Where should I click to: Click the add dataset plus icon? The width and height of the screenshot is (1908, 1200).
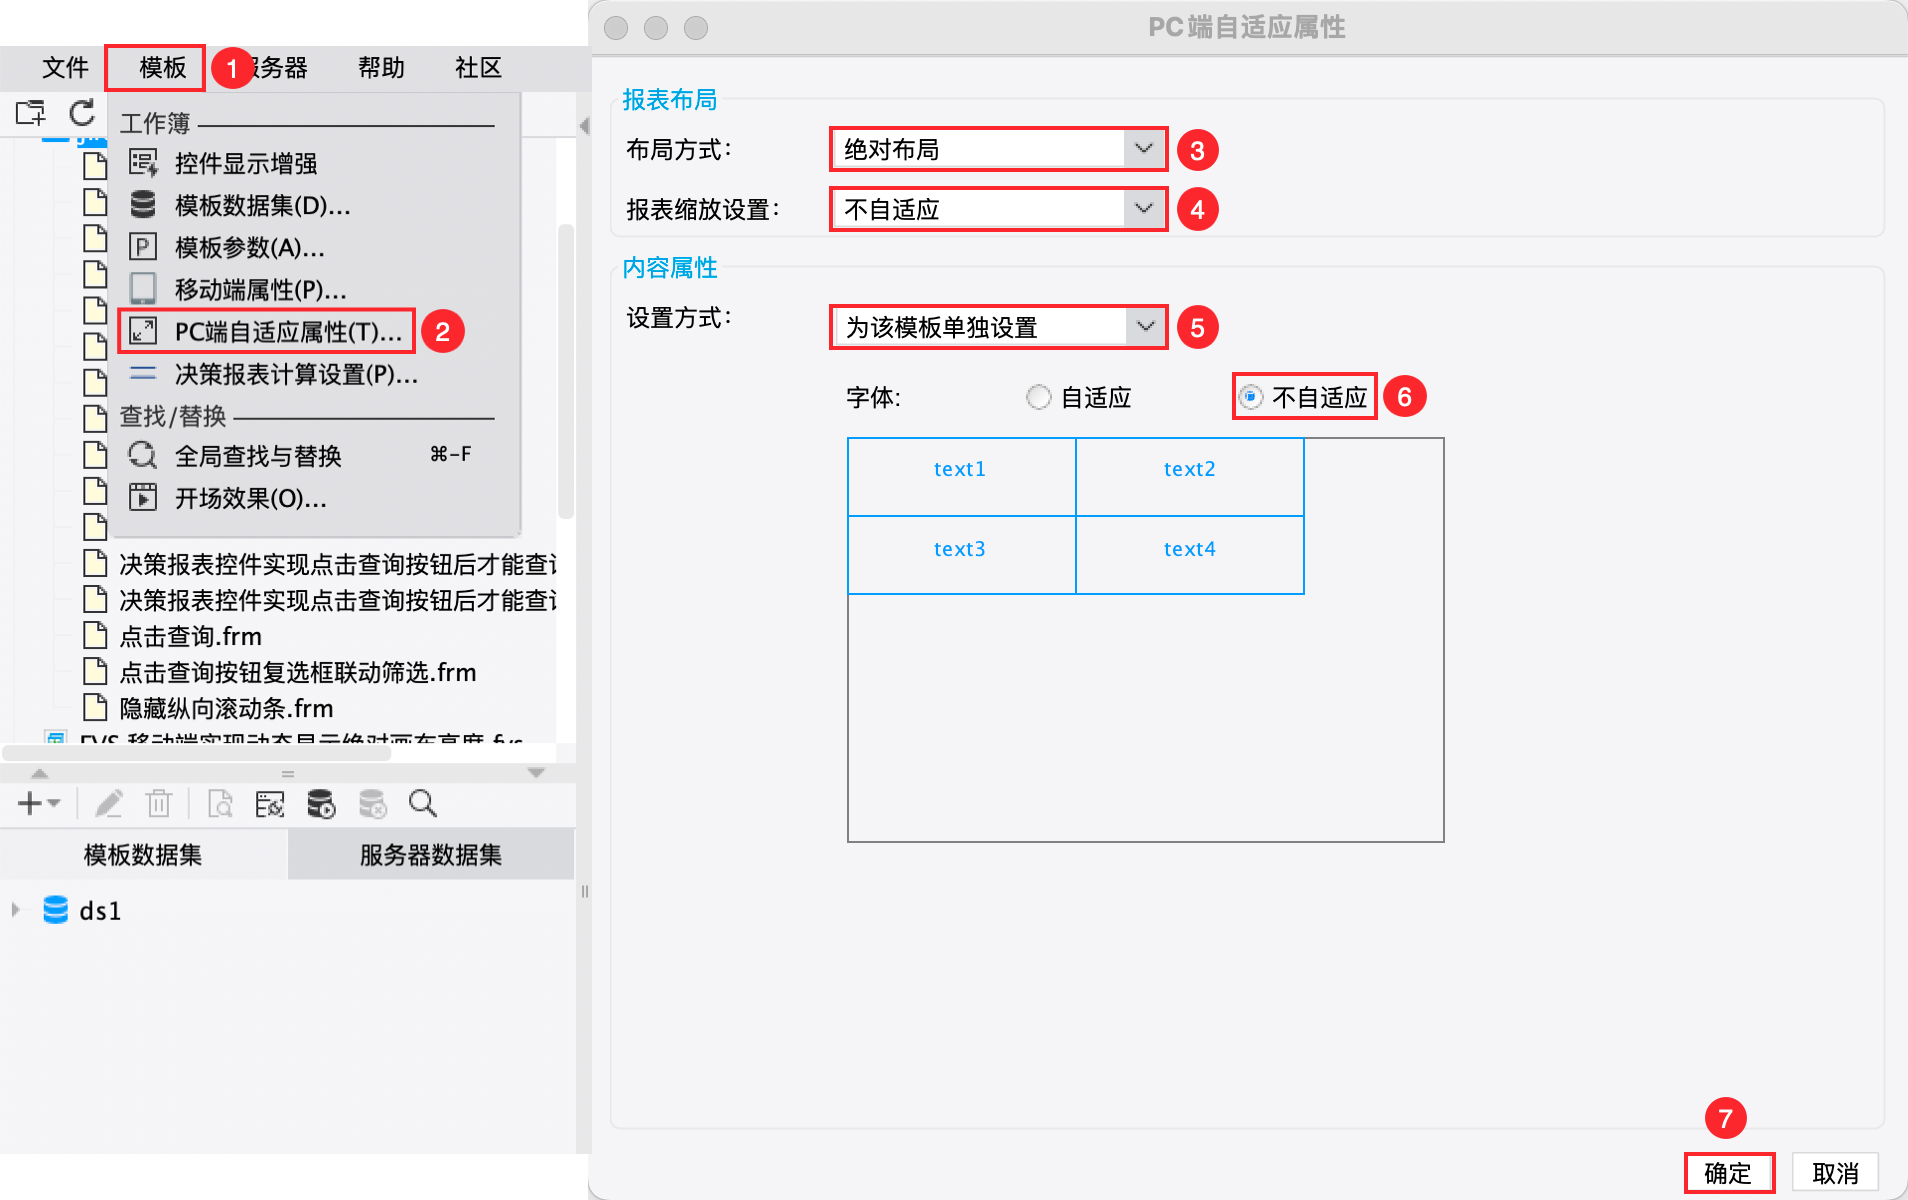click(x=30, y=803)
